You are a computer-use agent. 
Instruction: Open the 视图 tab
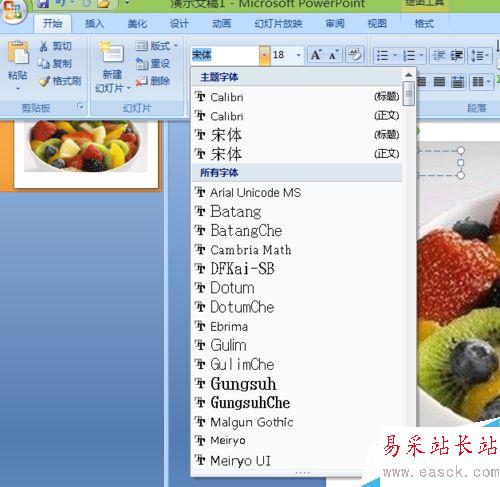377,24
